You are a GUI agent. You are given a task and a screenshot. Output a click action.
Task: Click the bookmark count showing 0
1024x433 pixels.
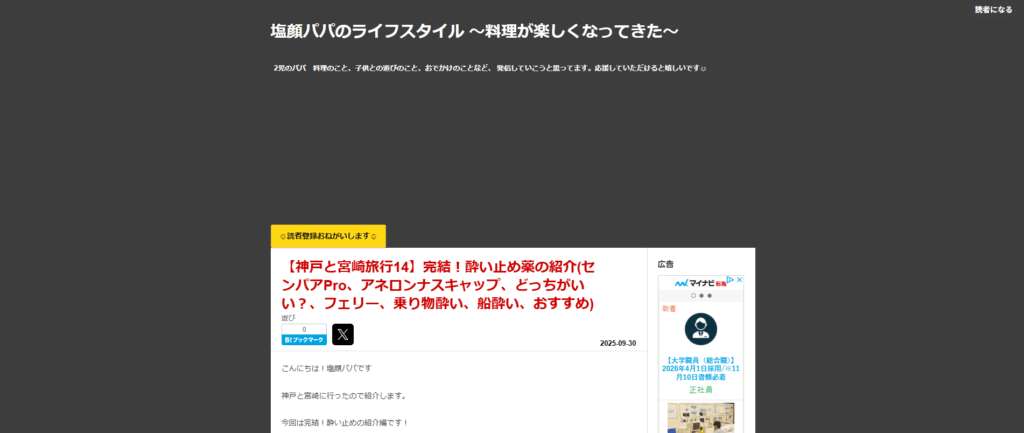[x=304, y=329]
